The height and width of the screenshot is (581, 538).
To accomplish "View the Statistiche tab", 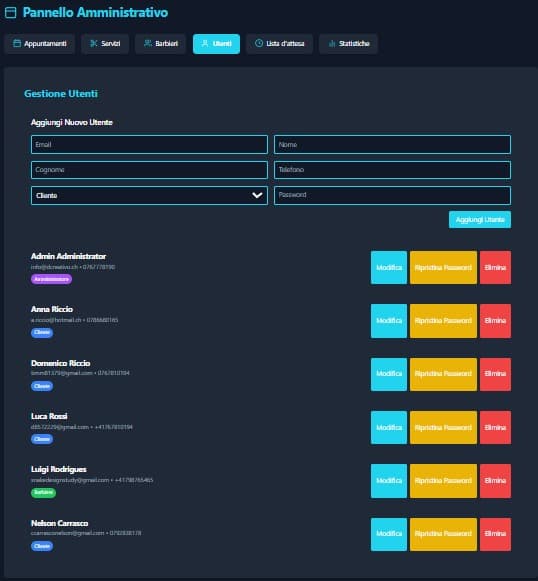I will (x=349, y=44).
